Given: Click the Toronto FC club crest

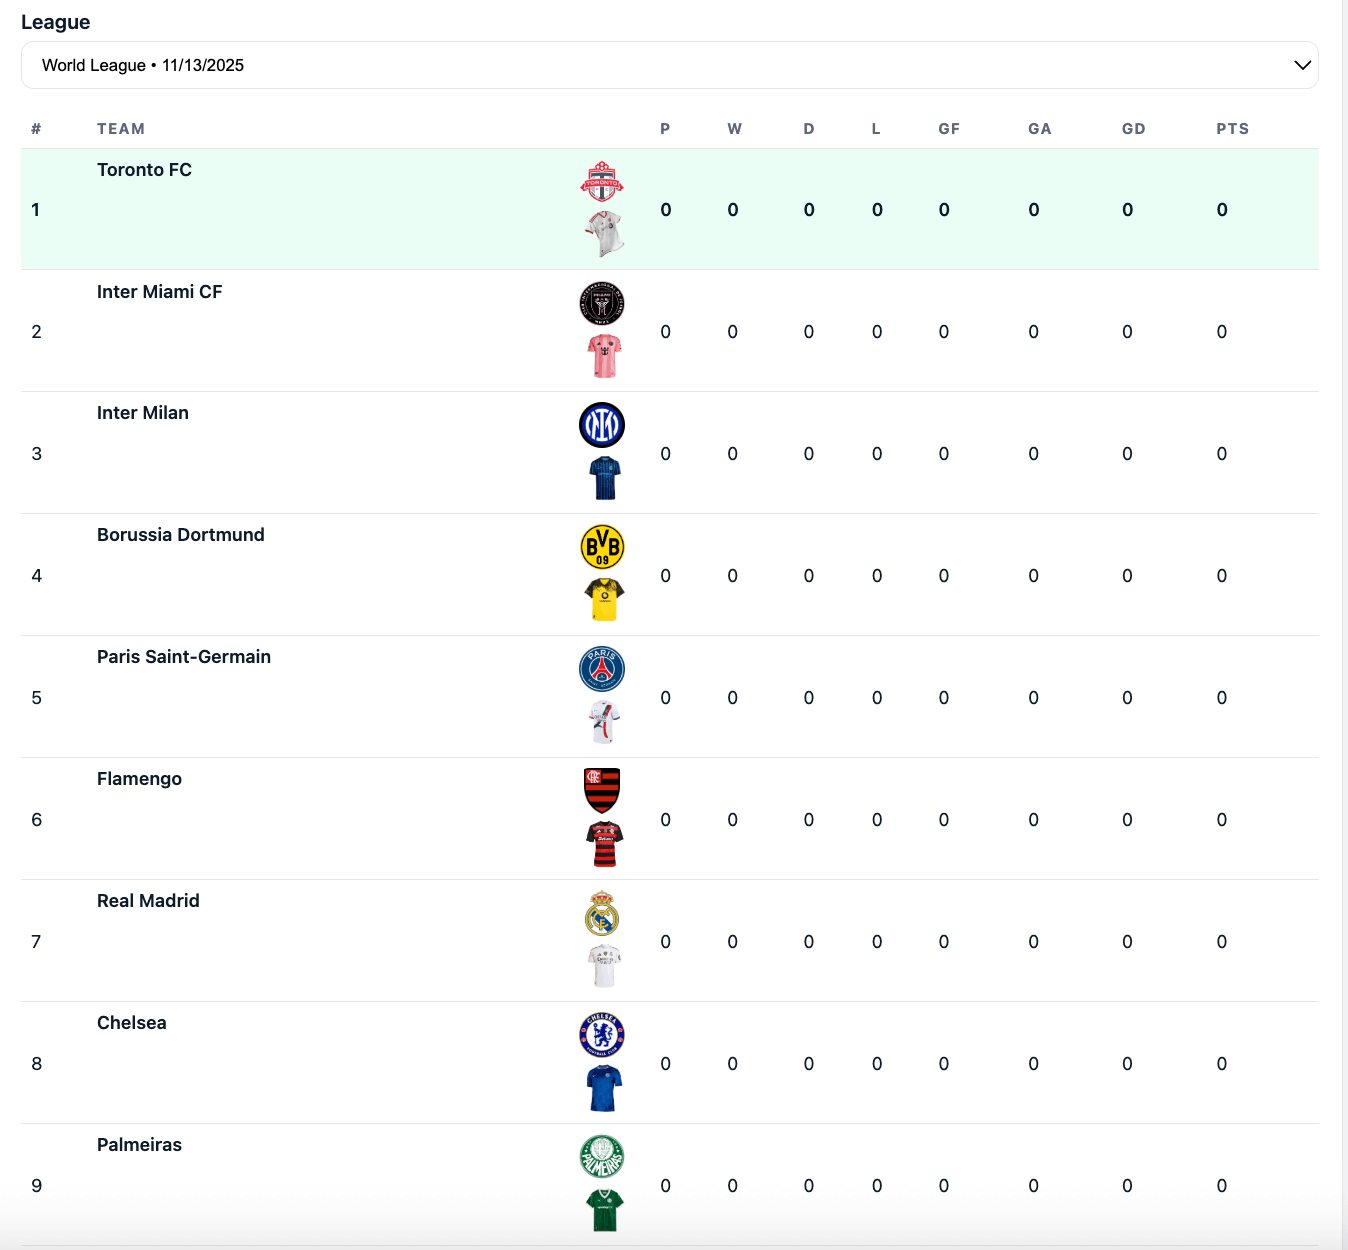Looking at the screenshot, I should tap(602, 181).
